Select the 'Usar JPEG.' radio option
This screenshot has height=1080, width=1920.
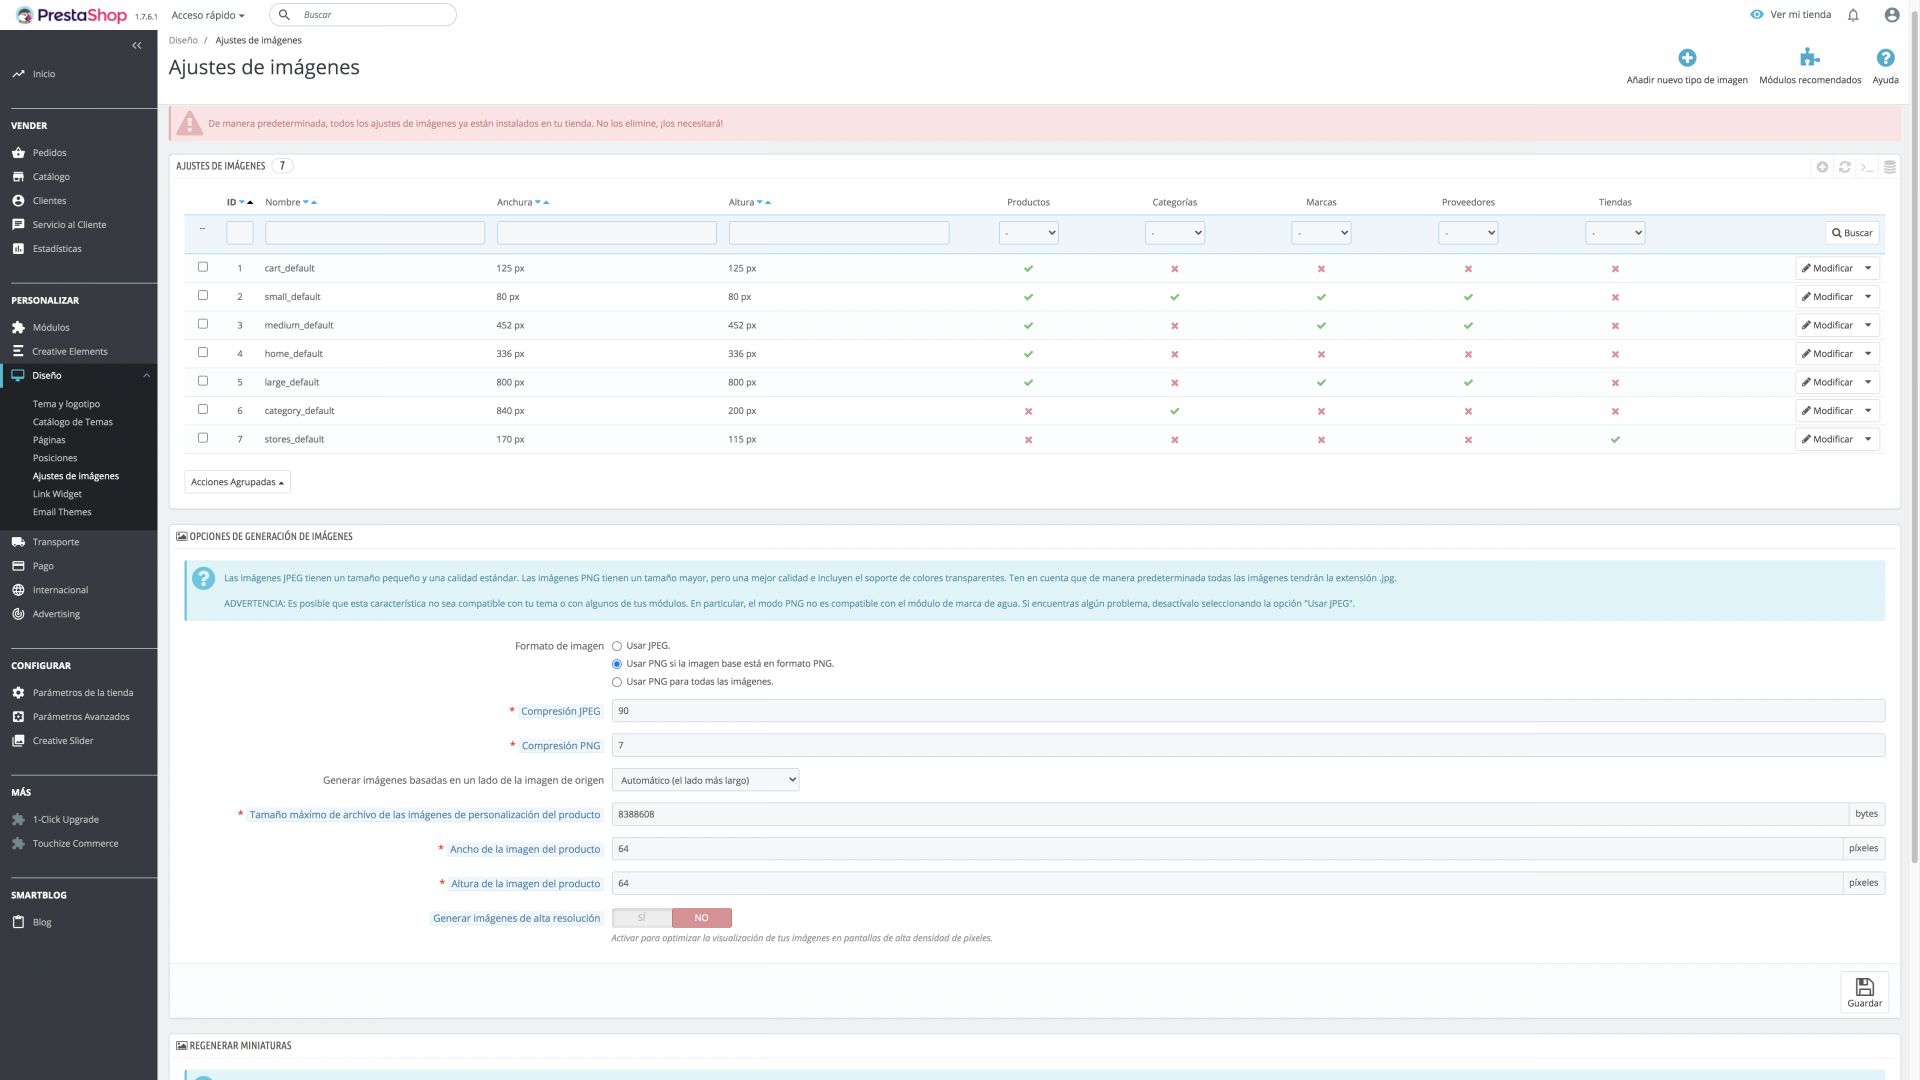[x=617, y=646]
